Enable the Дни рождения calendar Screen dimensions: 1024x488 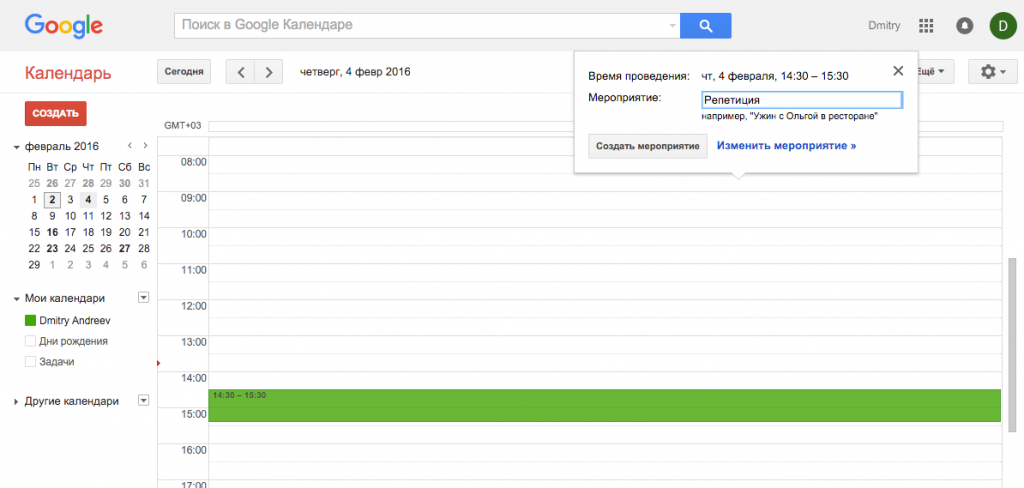click(30, 341)
